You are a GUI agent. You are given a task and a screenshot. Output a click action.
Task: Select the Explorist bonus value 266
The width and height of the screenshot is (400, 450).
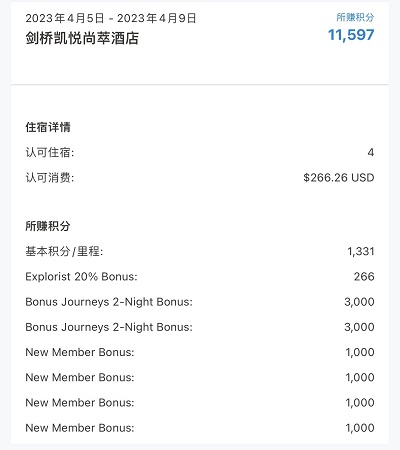364,277
